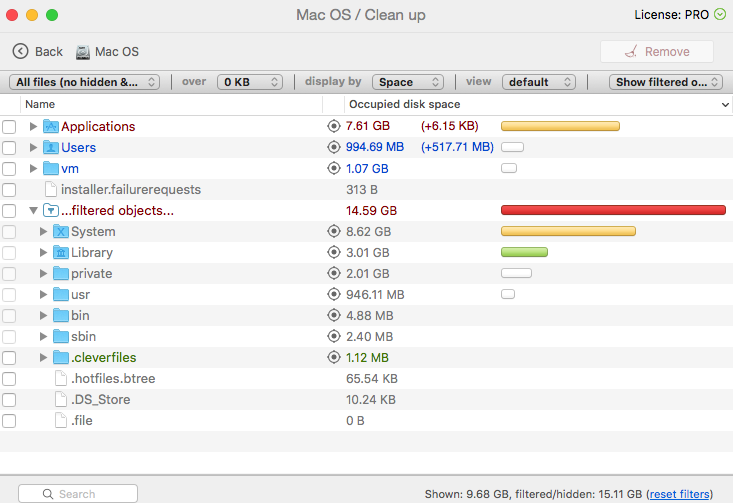Image resolution: width=733 pixels, height=503 pixels.
Task: Click the red filtered objects usage bar
Action: click(613, 210)
